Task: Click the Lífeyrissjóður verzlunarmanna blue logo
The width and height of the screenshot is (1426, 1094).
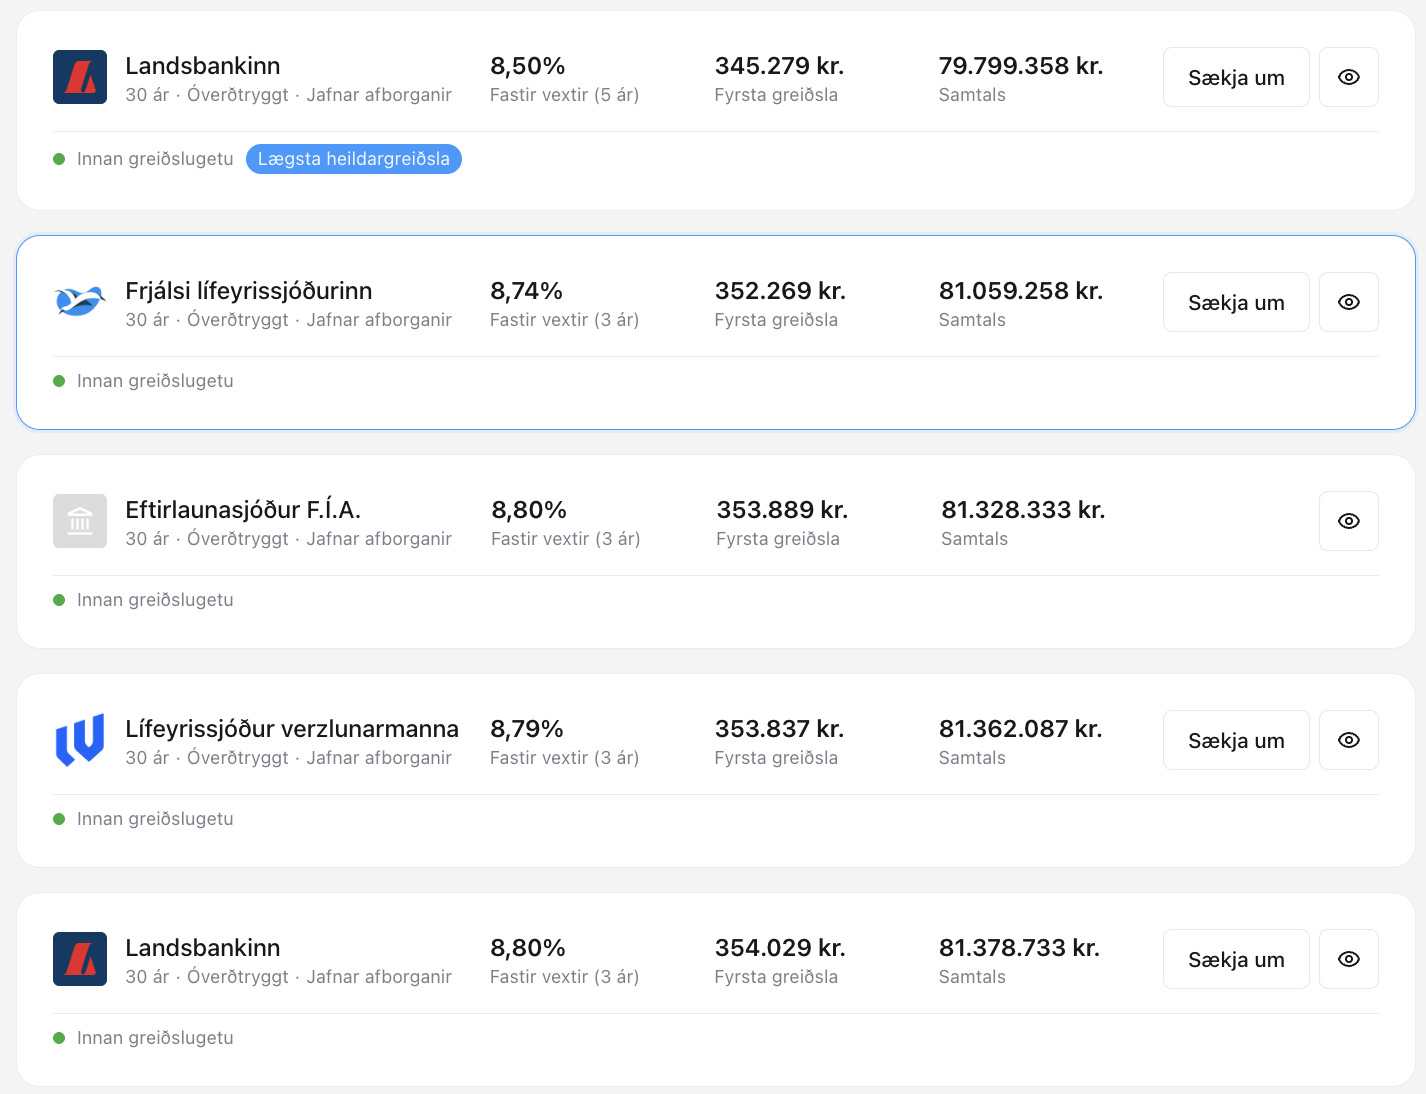Action: pos(80,740)
